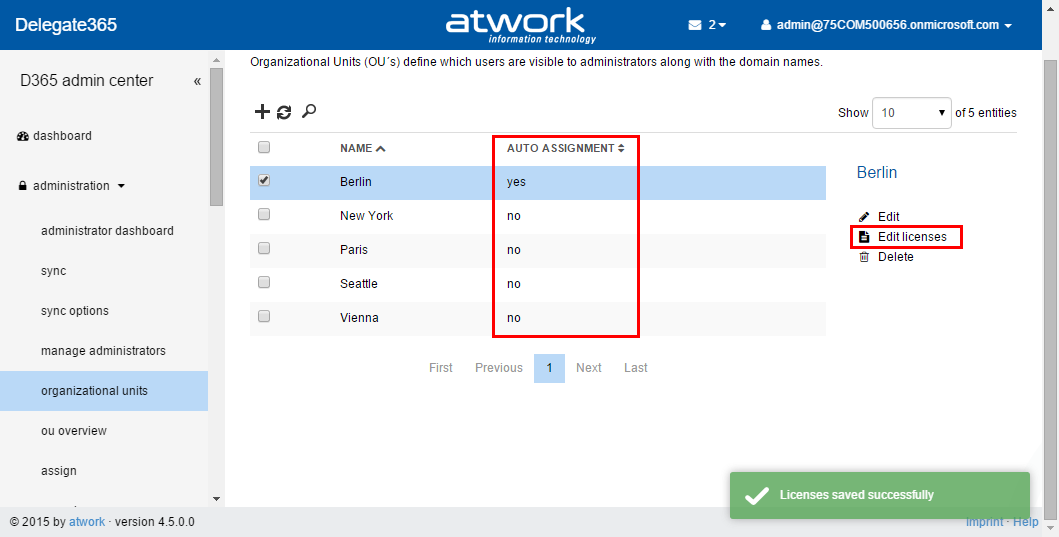Click the Delegate365 brand title
The image size is (1059, 537).
(x=66, y=25)
